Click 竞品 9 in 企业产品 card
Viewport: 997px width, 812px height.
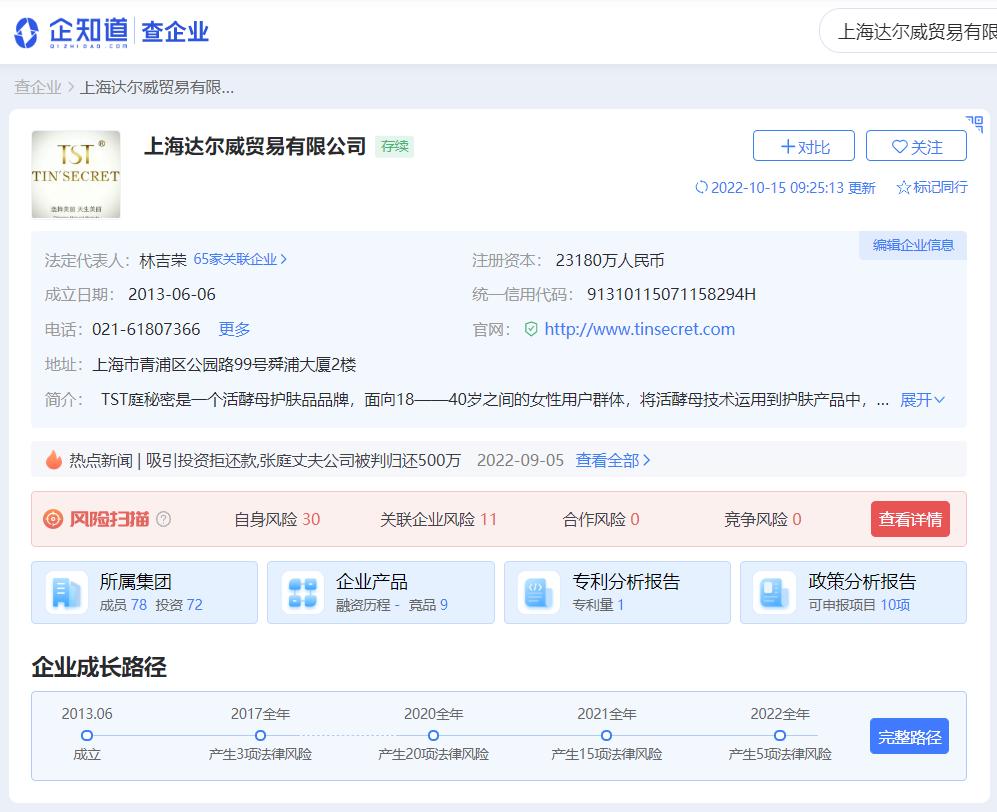pos(428,605)
